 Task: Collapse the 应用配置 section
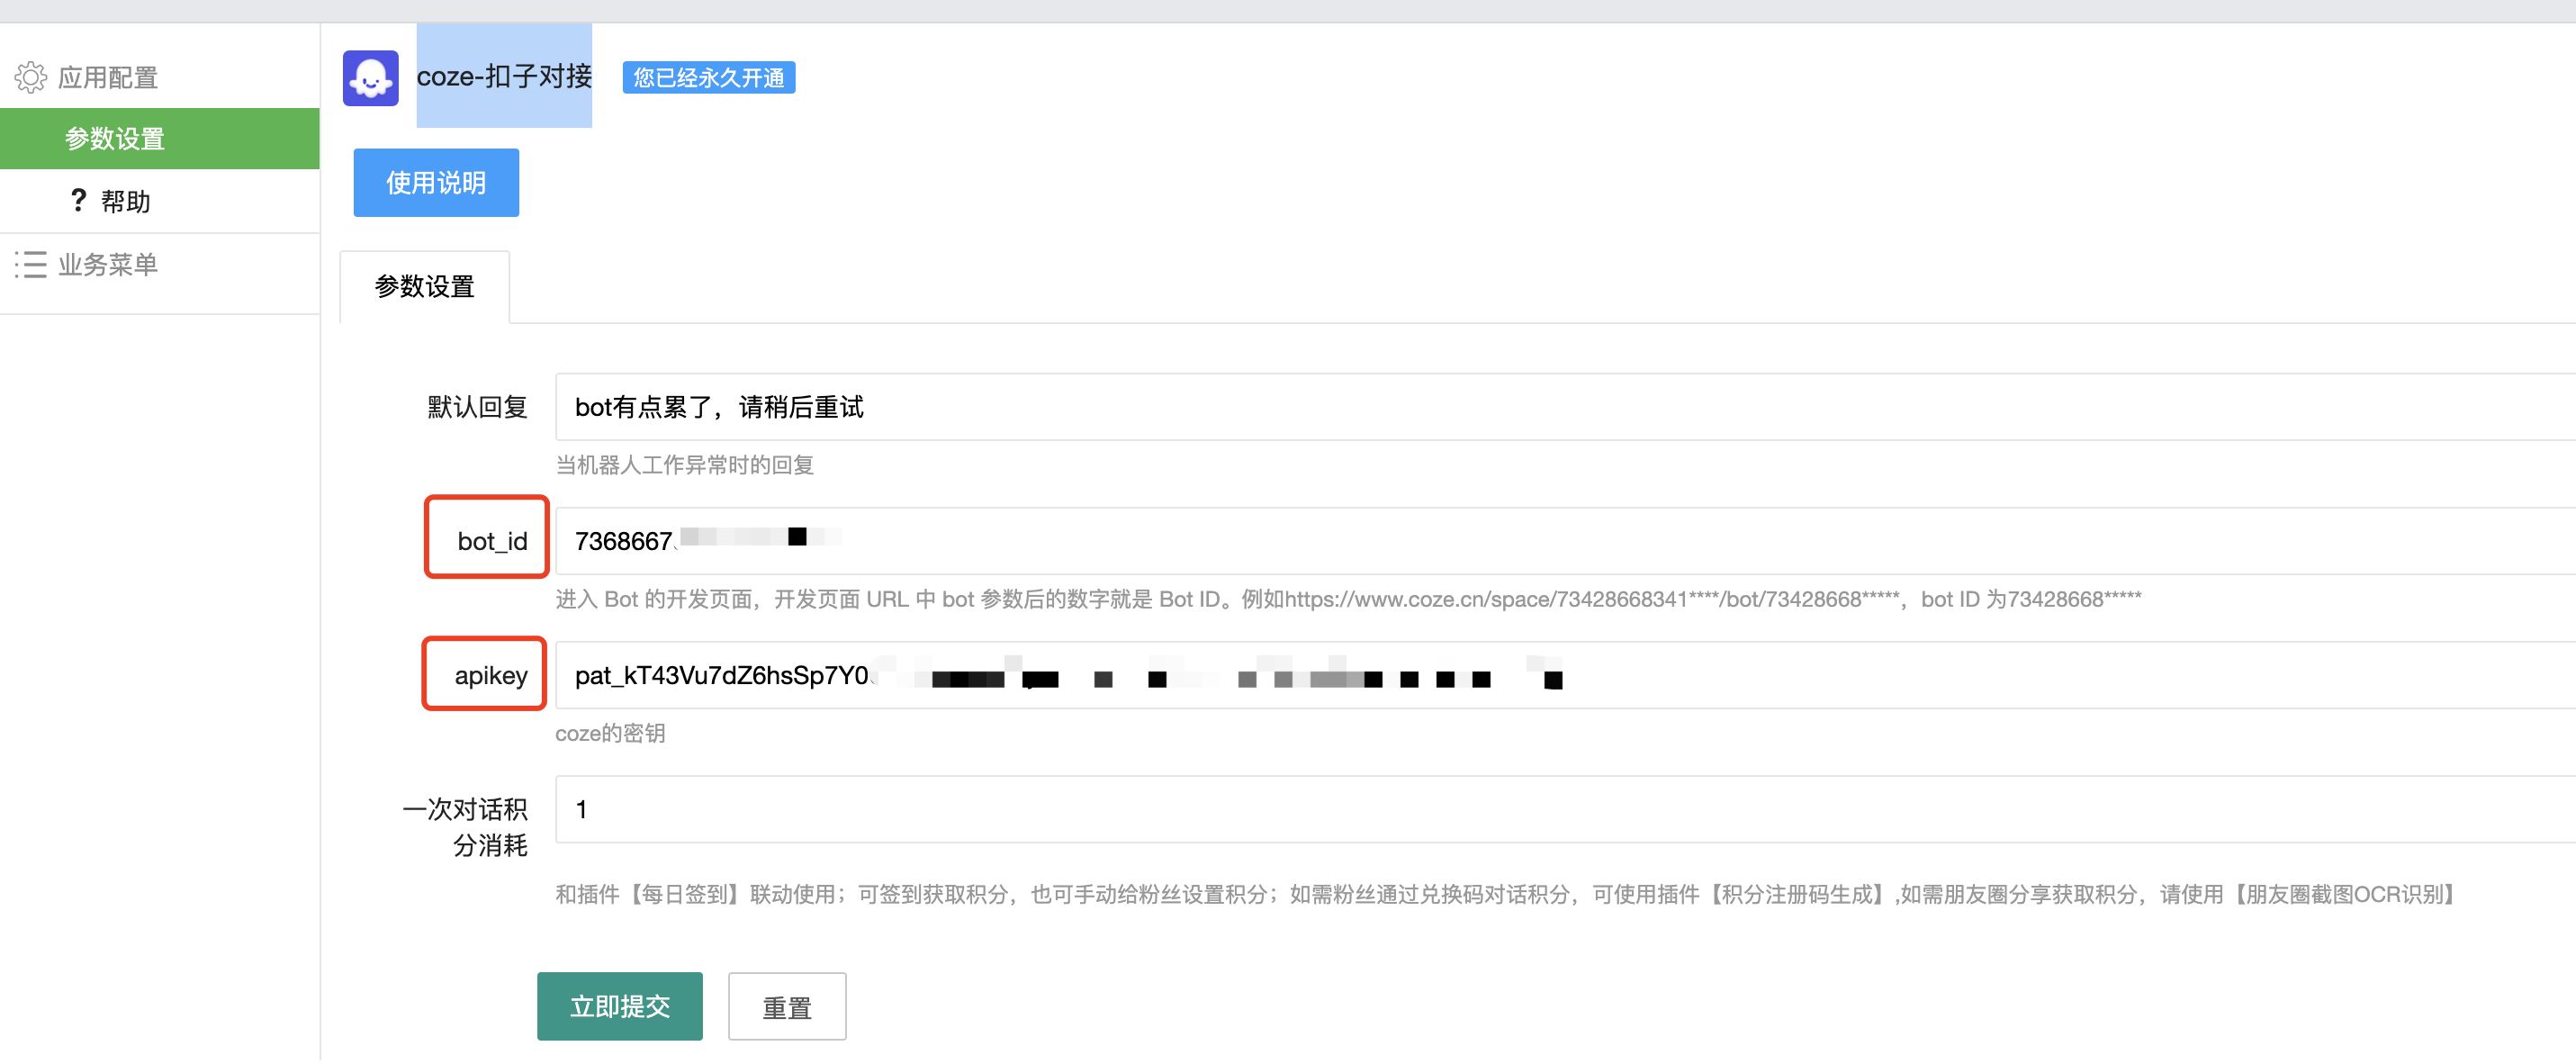click(x=108, y=78)
